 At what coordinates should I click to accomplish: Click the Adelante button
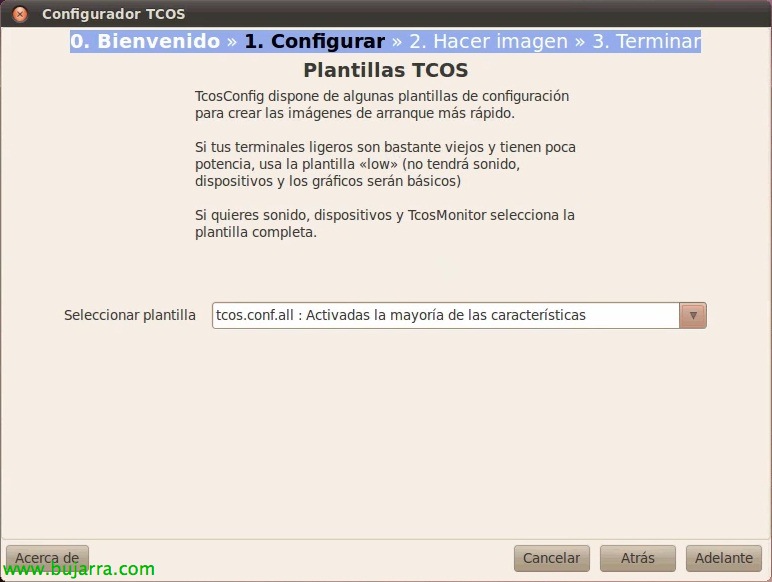723,558
